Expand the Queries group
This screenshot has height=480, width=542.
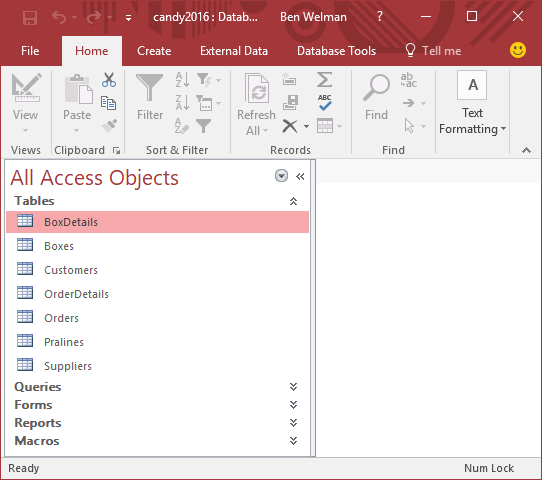coord(293,387)
